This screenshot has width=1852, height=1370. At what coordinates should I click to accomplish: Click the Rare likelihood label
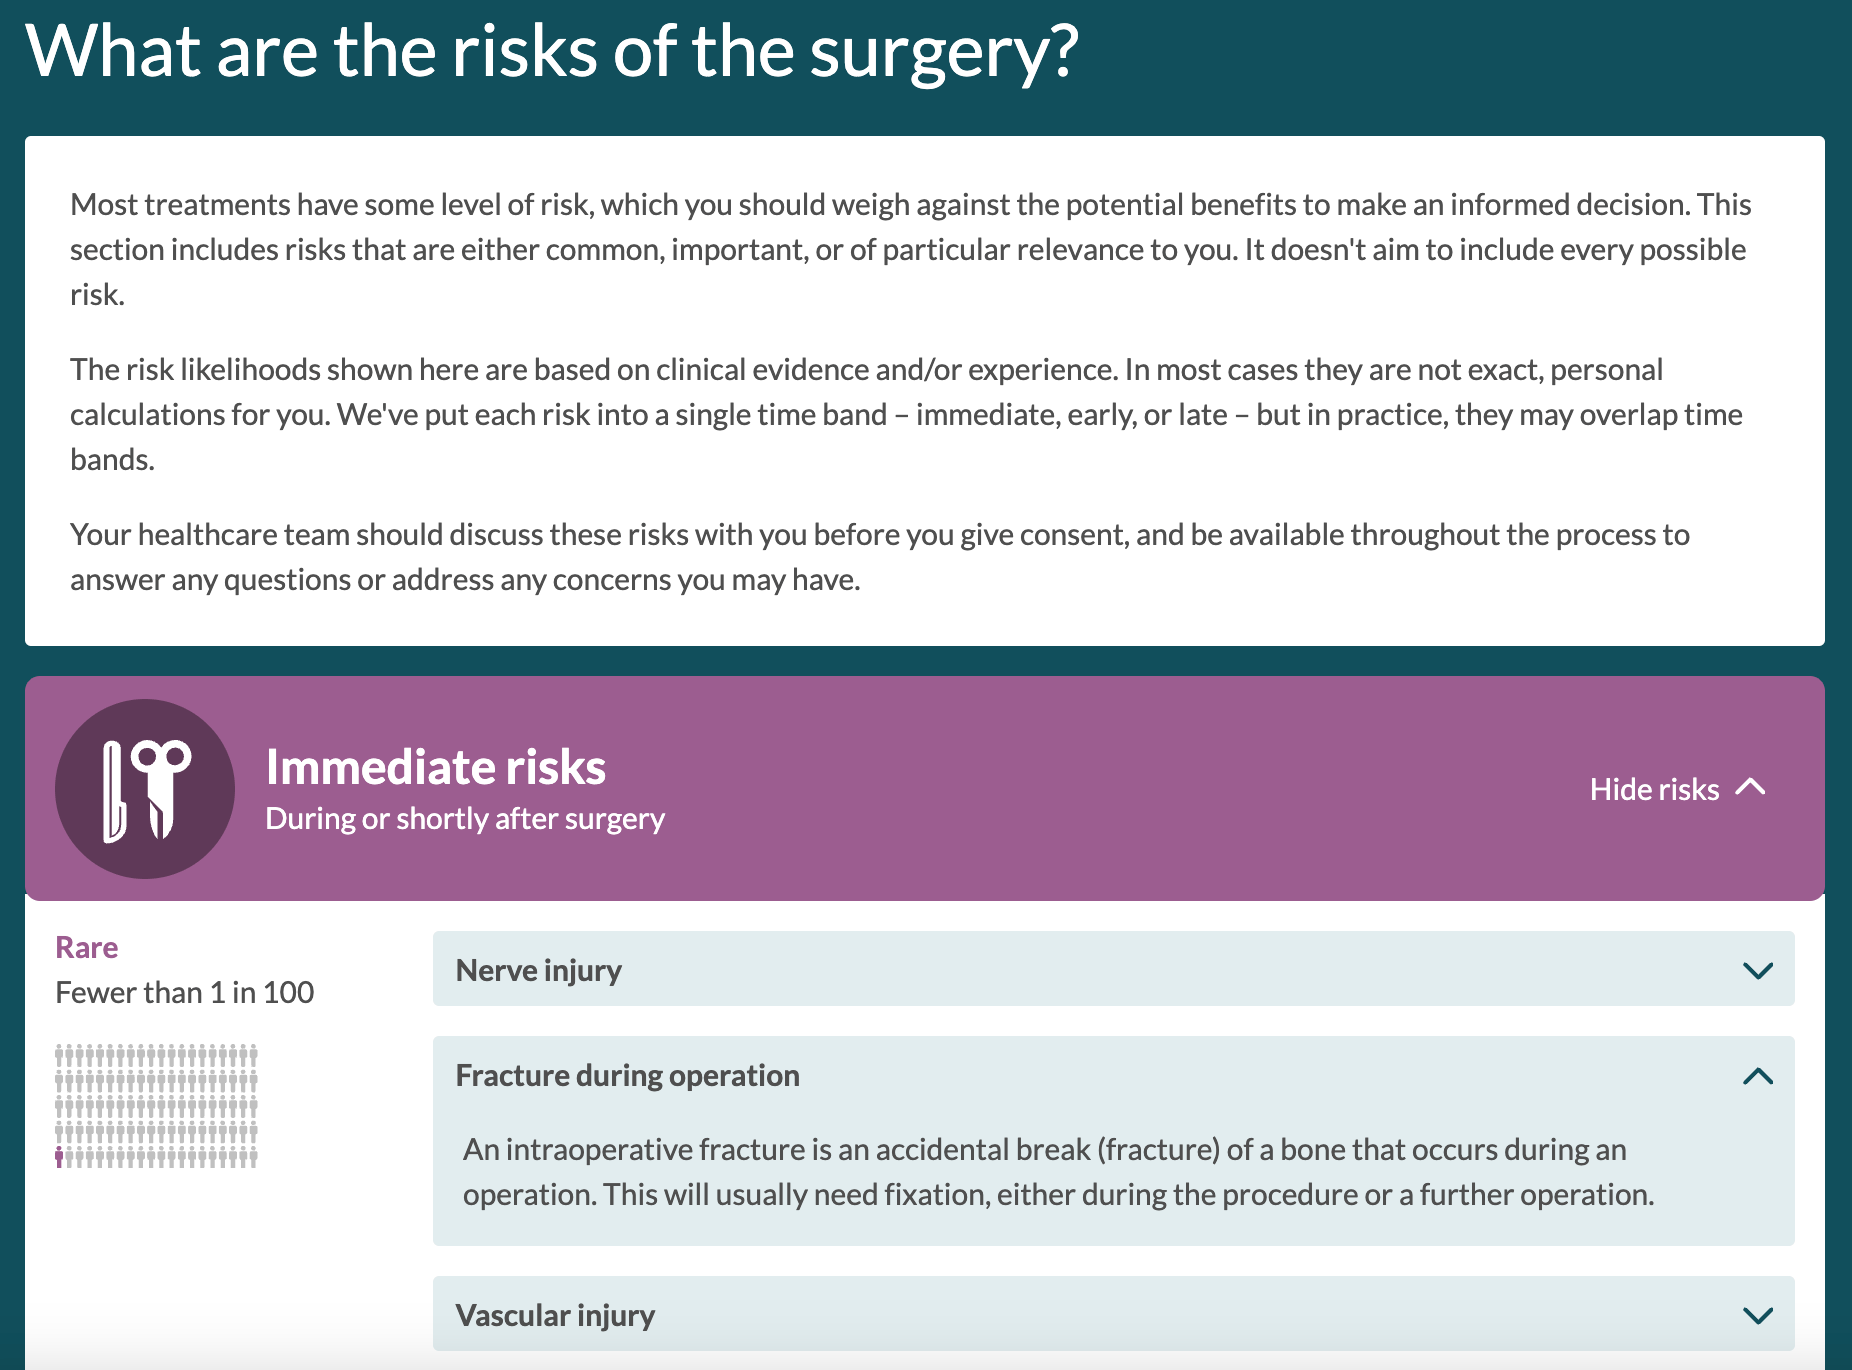86,946
